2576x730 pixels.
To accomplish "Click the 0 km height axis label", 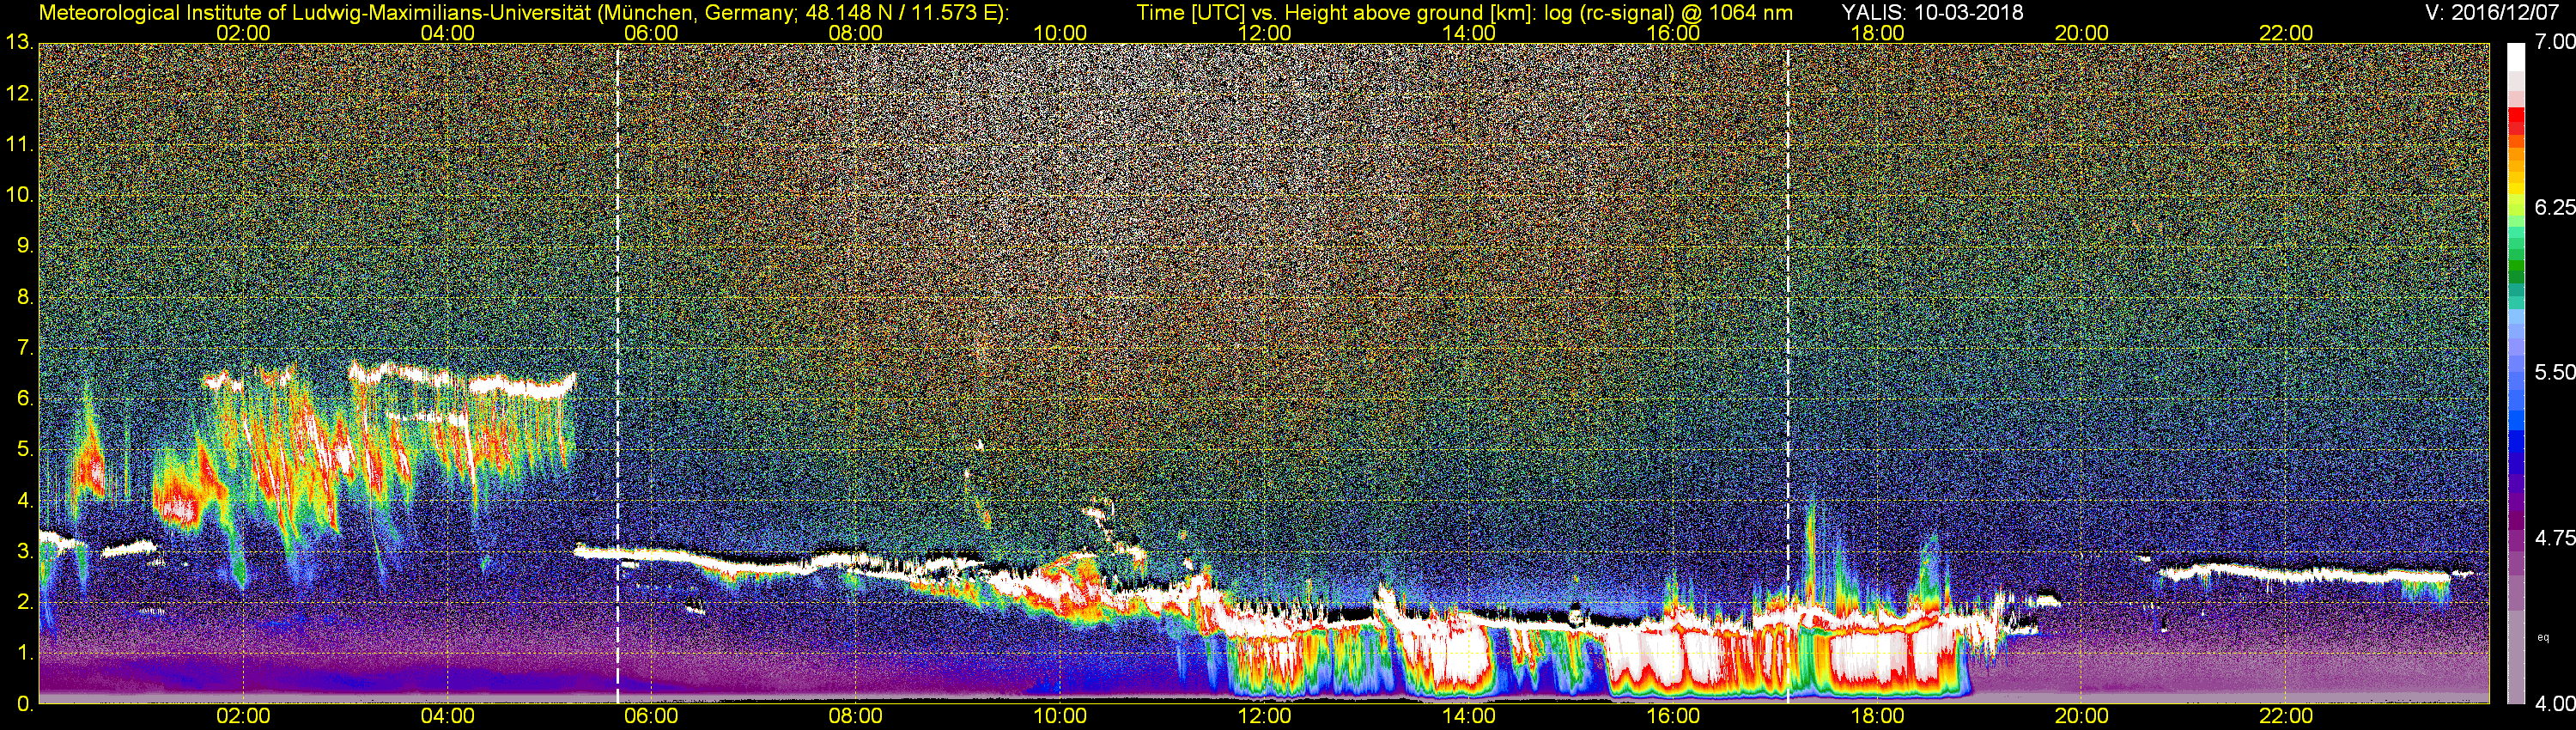I will pyautogui.click(x=24, y=704).
